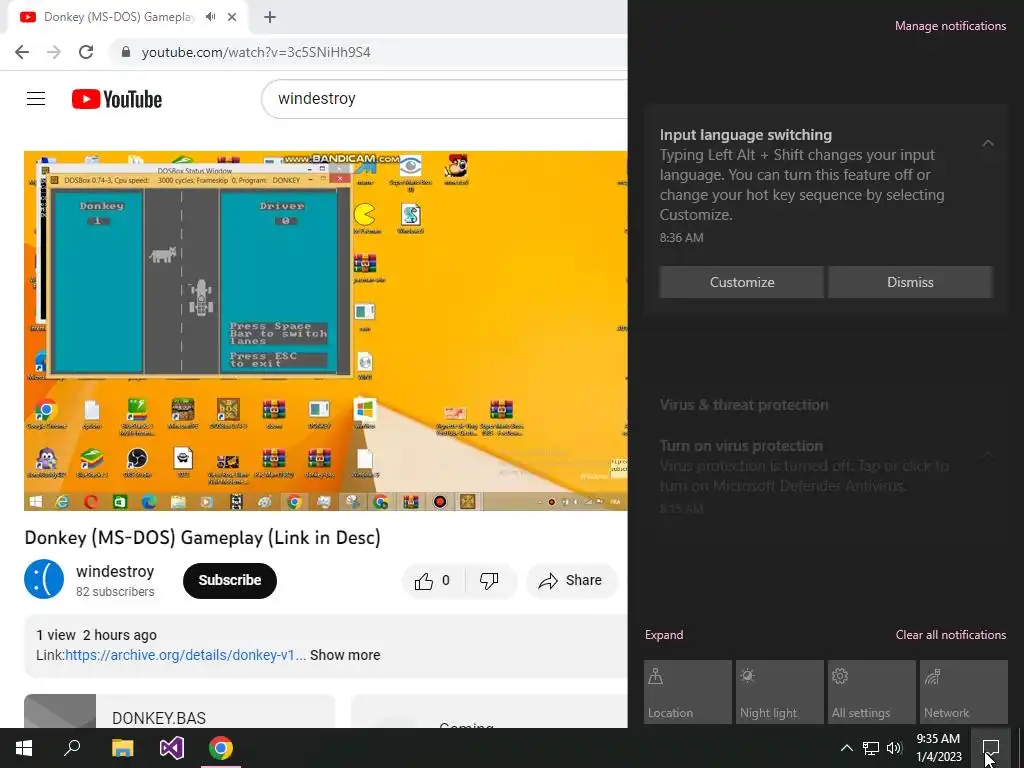Go back in Chrome
Image resolution: width=1024 pixels, height=768 pixels.
[x=22, y=52]
